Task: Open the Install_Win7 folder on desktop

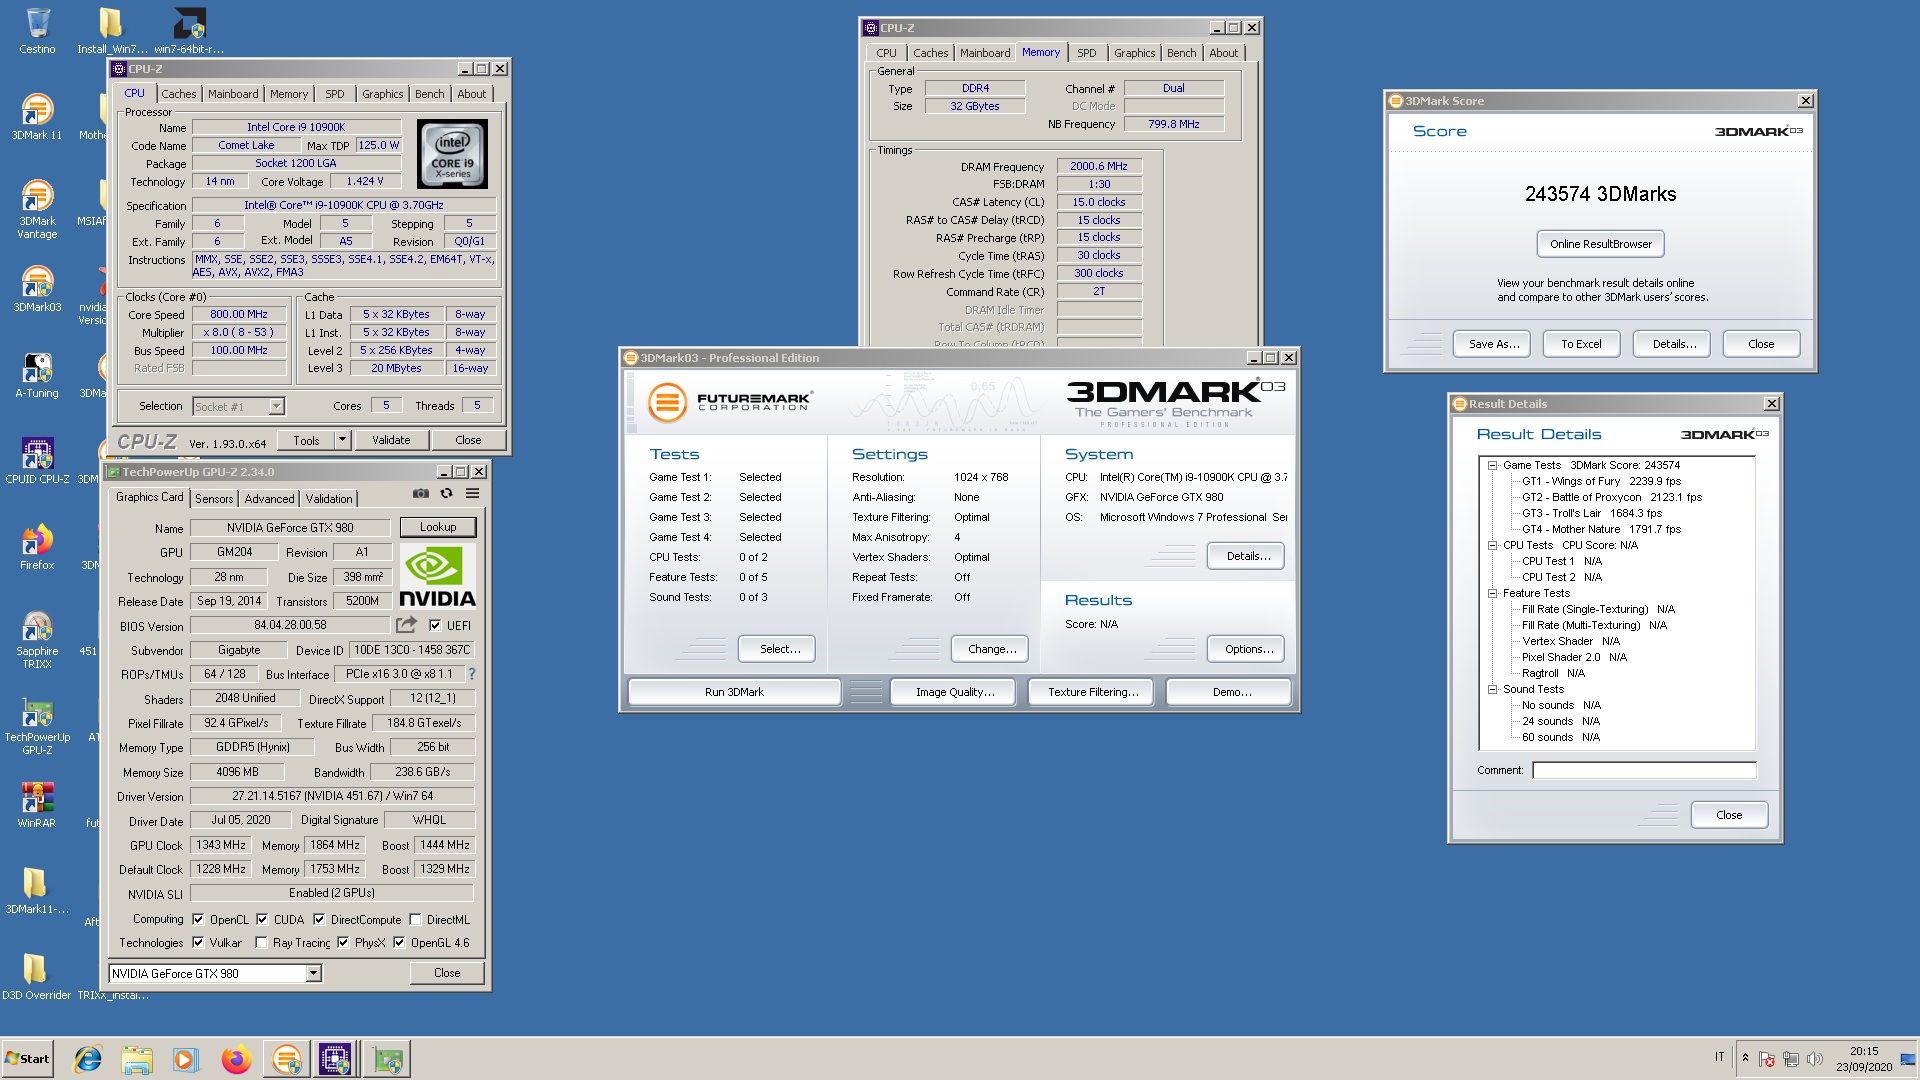Action: (x=111, y=31)
